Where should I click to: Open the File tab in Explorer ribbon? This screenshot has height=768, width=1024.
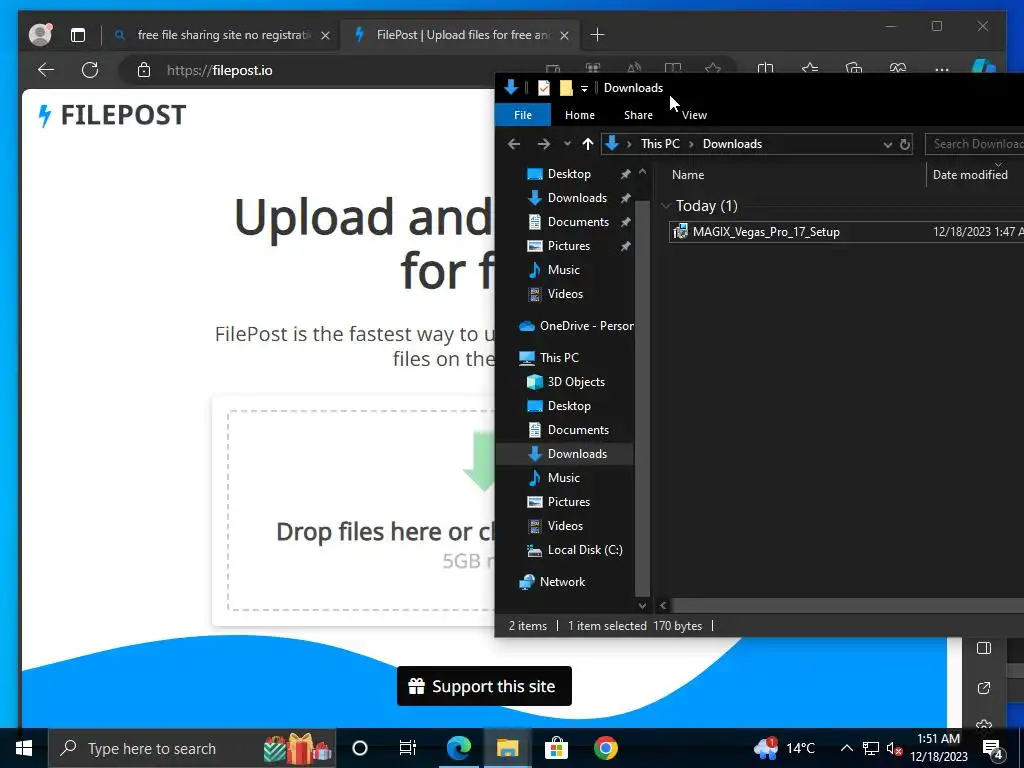pyautogui.click(x=522, y=115)
